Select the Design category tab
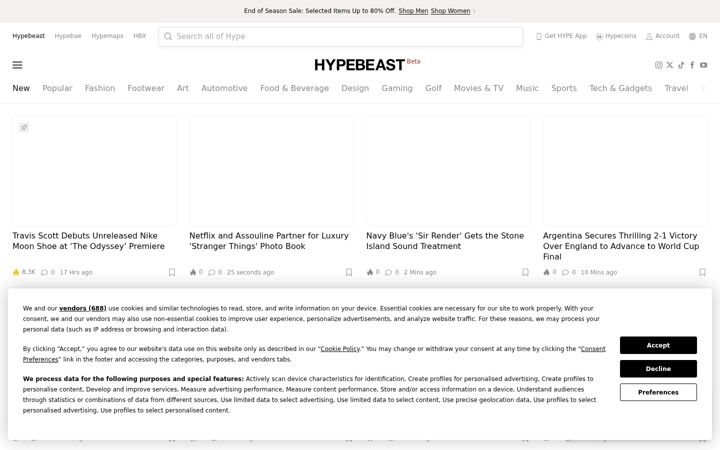This screenshot has width=720, height=450. click(355, 88)
